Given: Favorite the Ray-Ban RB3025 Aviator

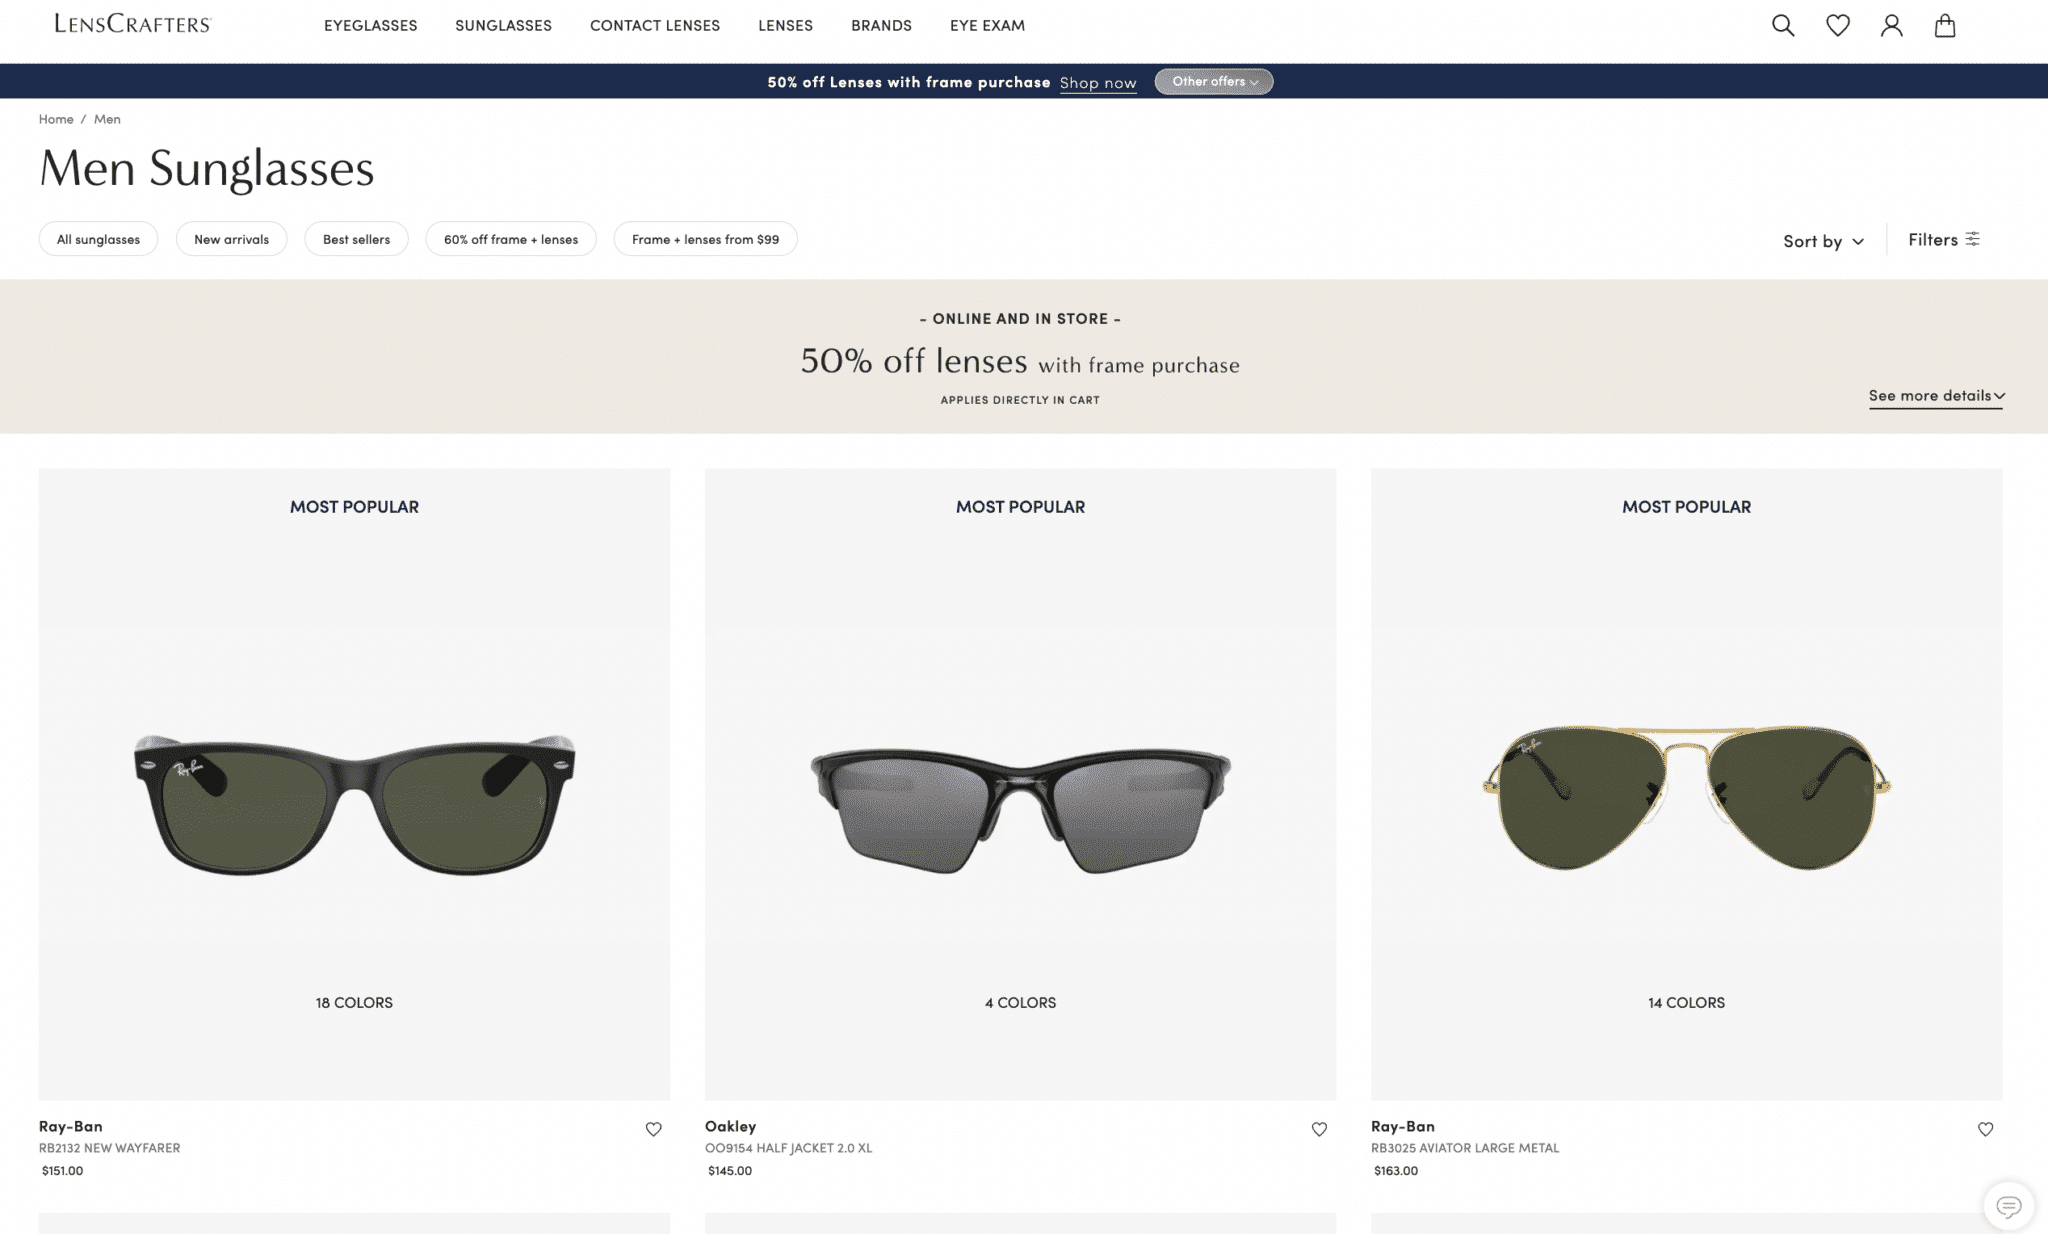Looking at the screenshot, I should pyautogui.click(x=1984, y=1128).
